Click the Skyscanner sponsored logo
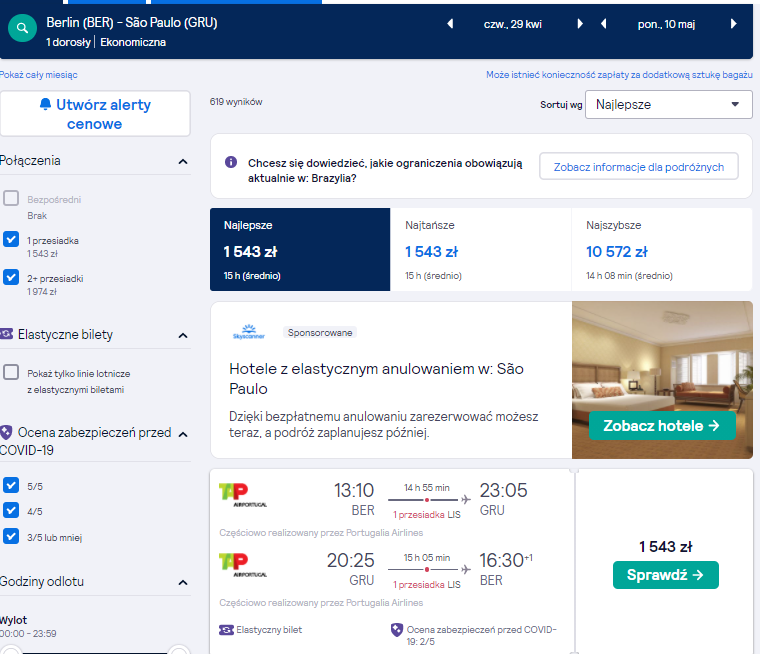Screen dimensions: 760x654 pyautogui.click(x=249, y=332)
